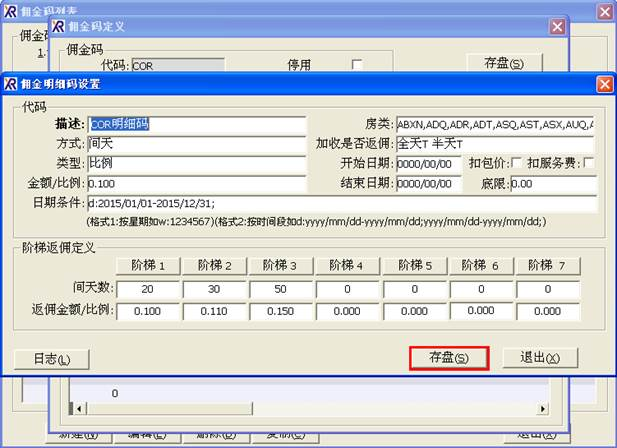
Task: Toggle the 停用 checkbox
Action: (356, 65)
